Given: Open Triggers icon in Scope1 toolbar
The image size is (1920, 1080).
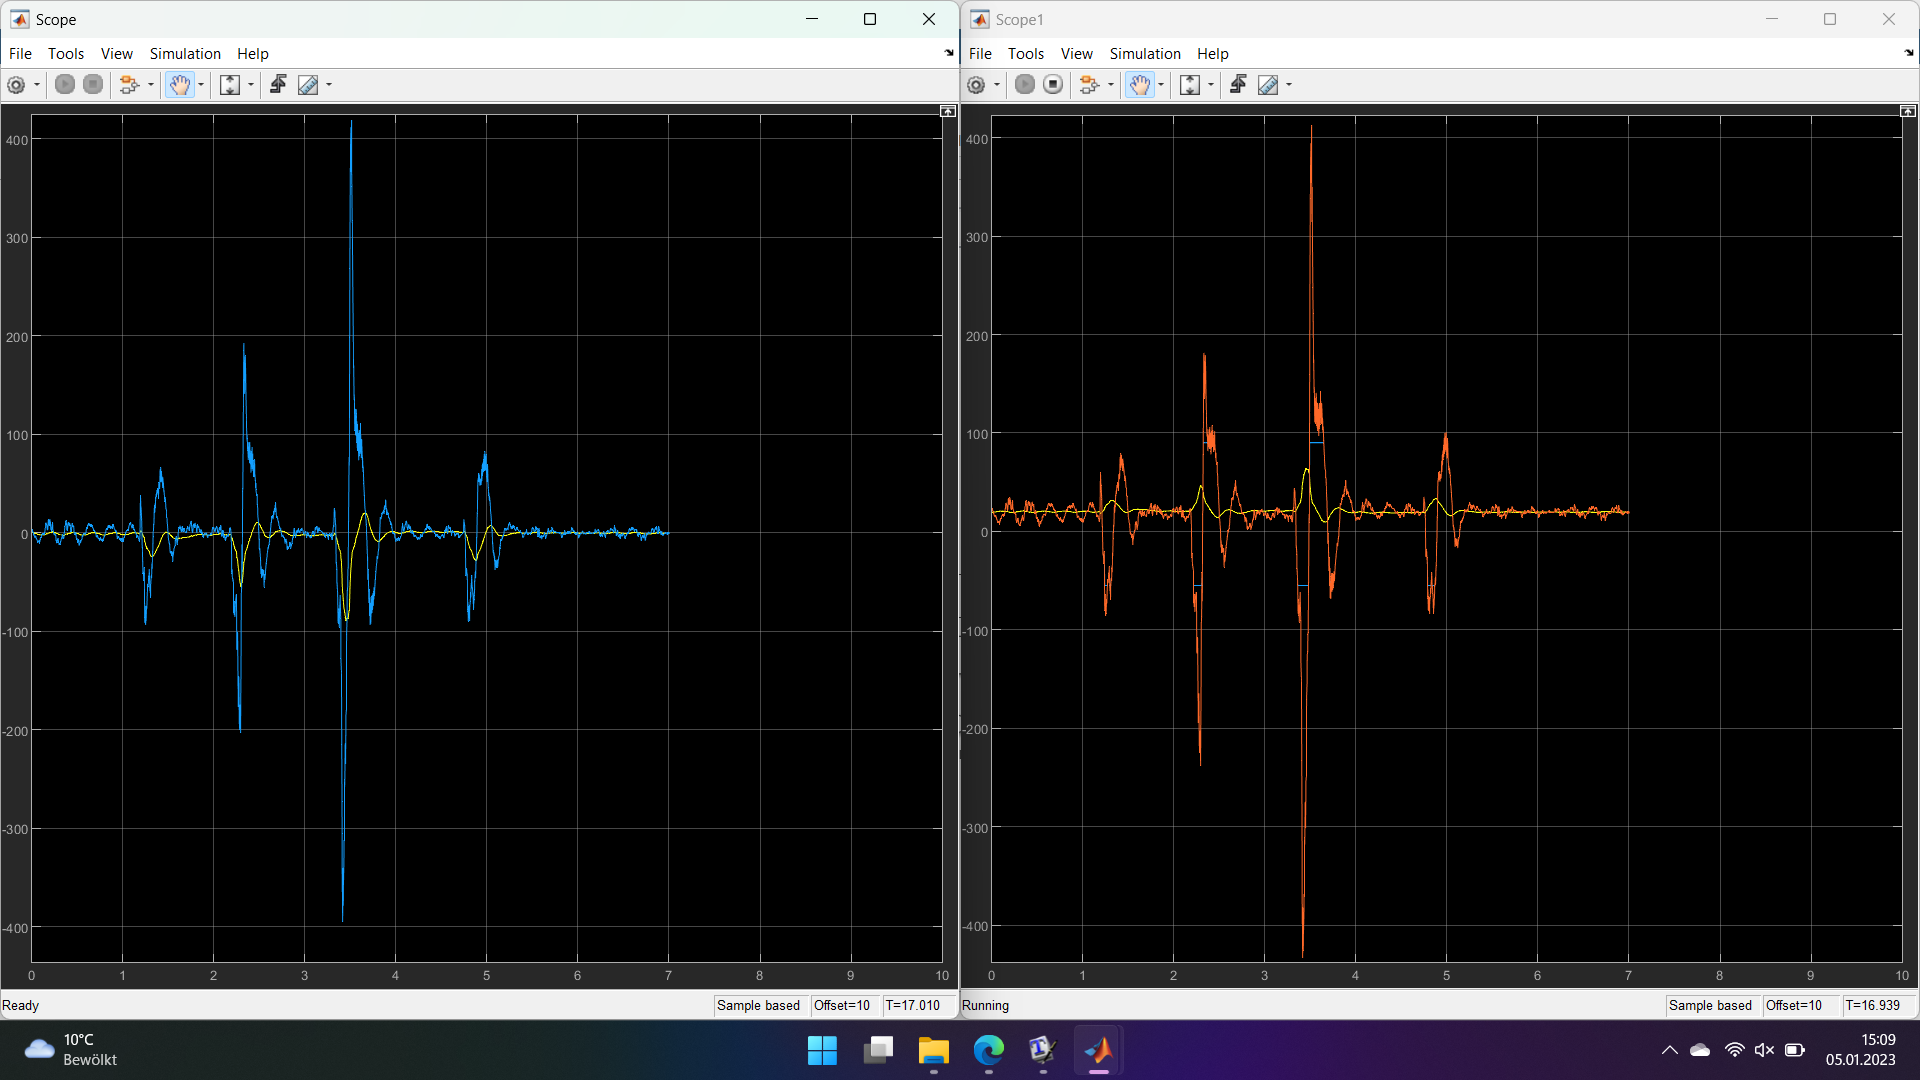Looking at the screenshot, I should point(1238,85).
